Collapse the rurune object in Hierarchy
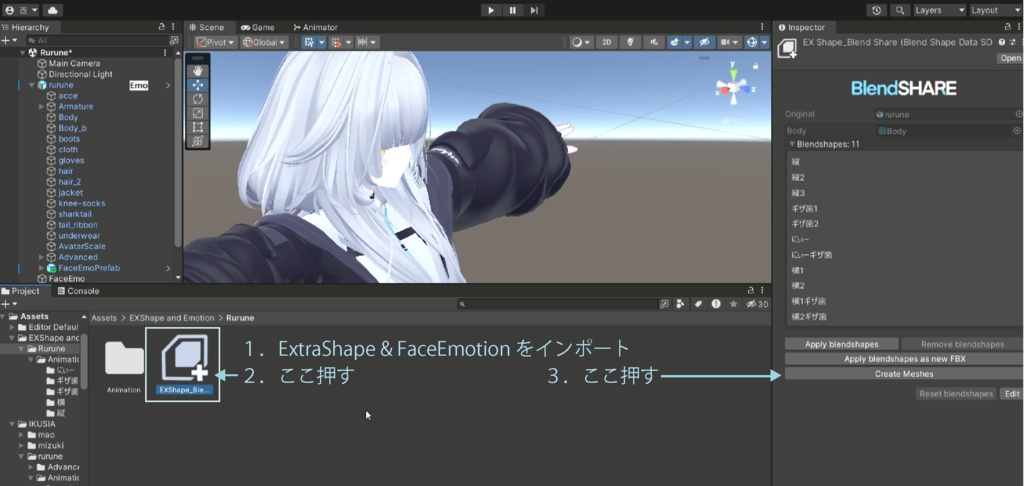The image size is (1024, 486). [31, 85]
